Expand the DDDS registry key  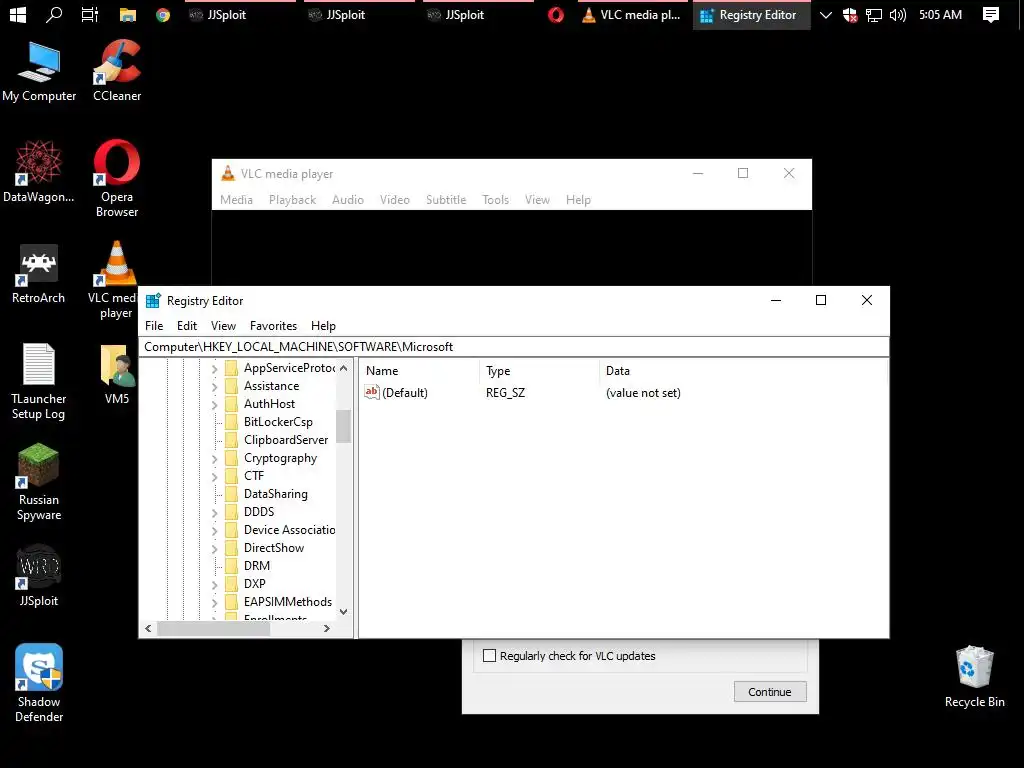pos(214,513)
